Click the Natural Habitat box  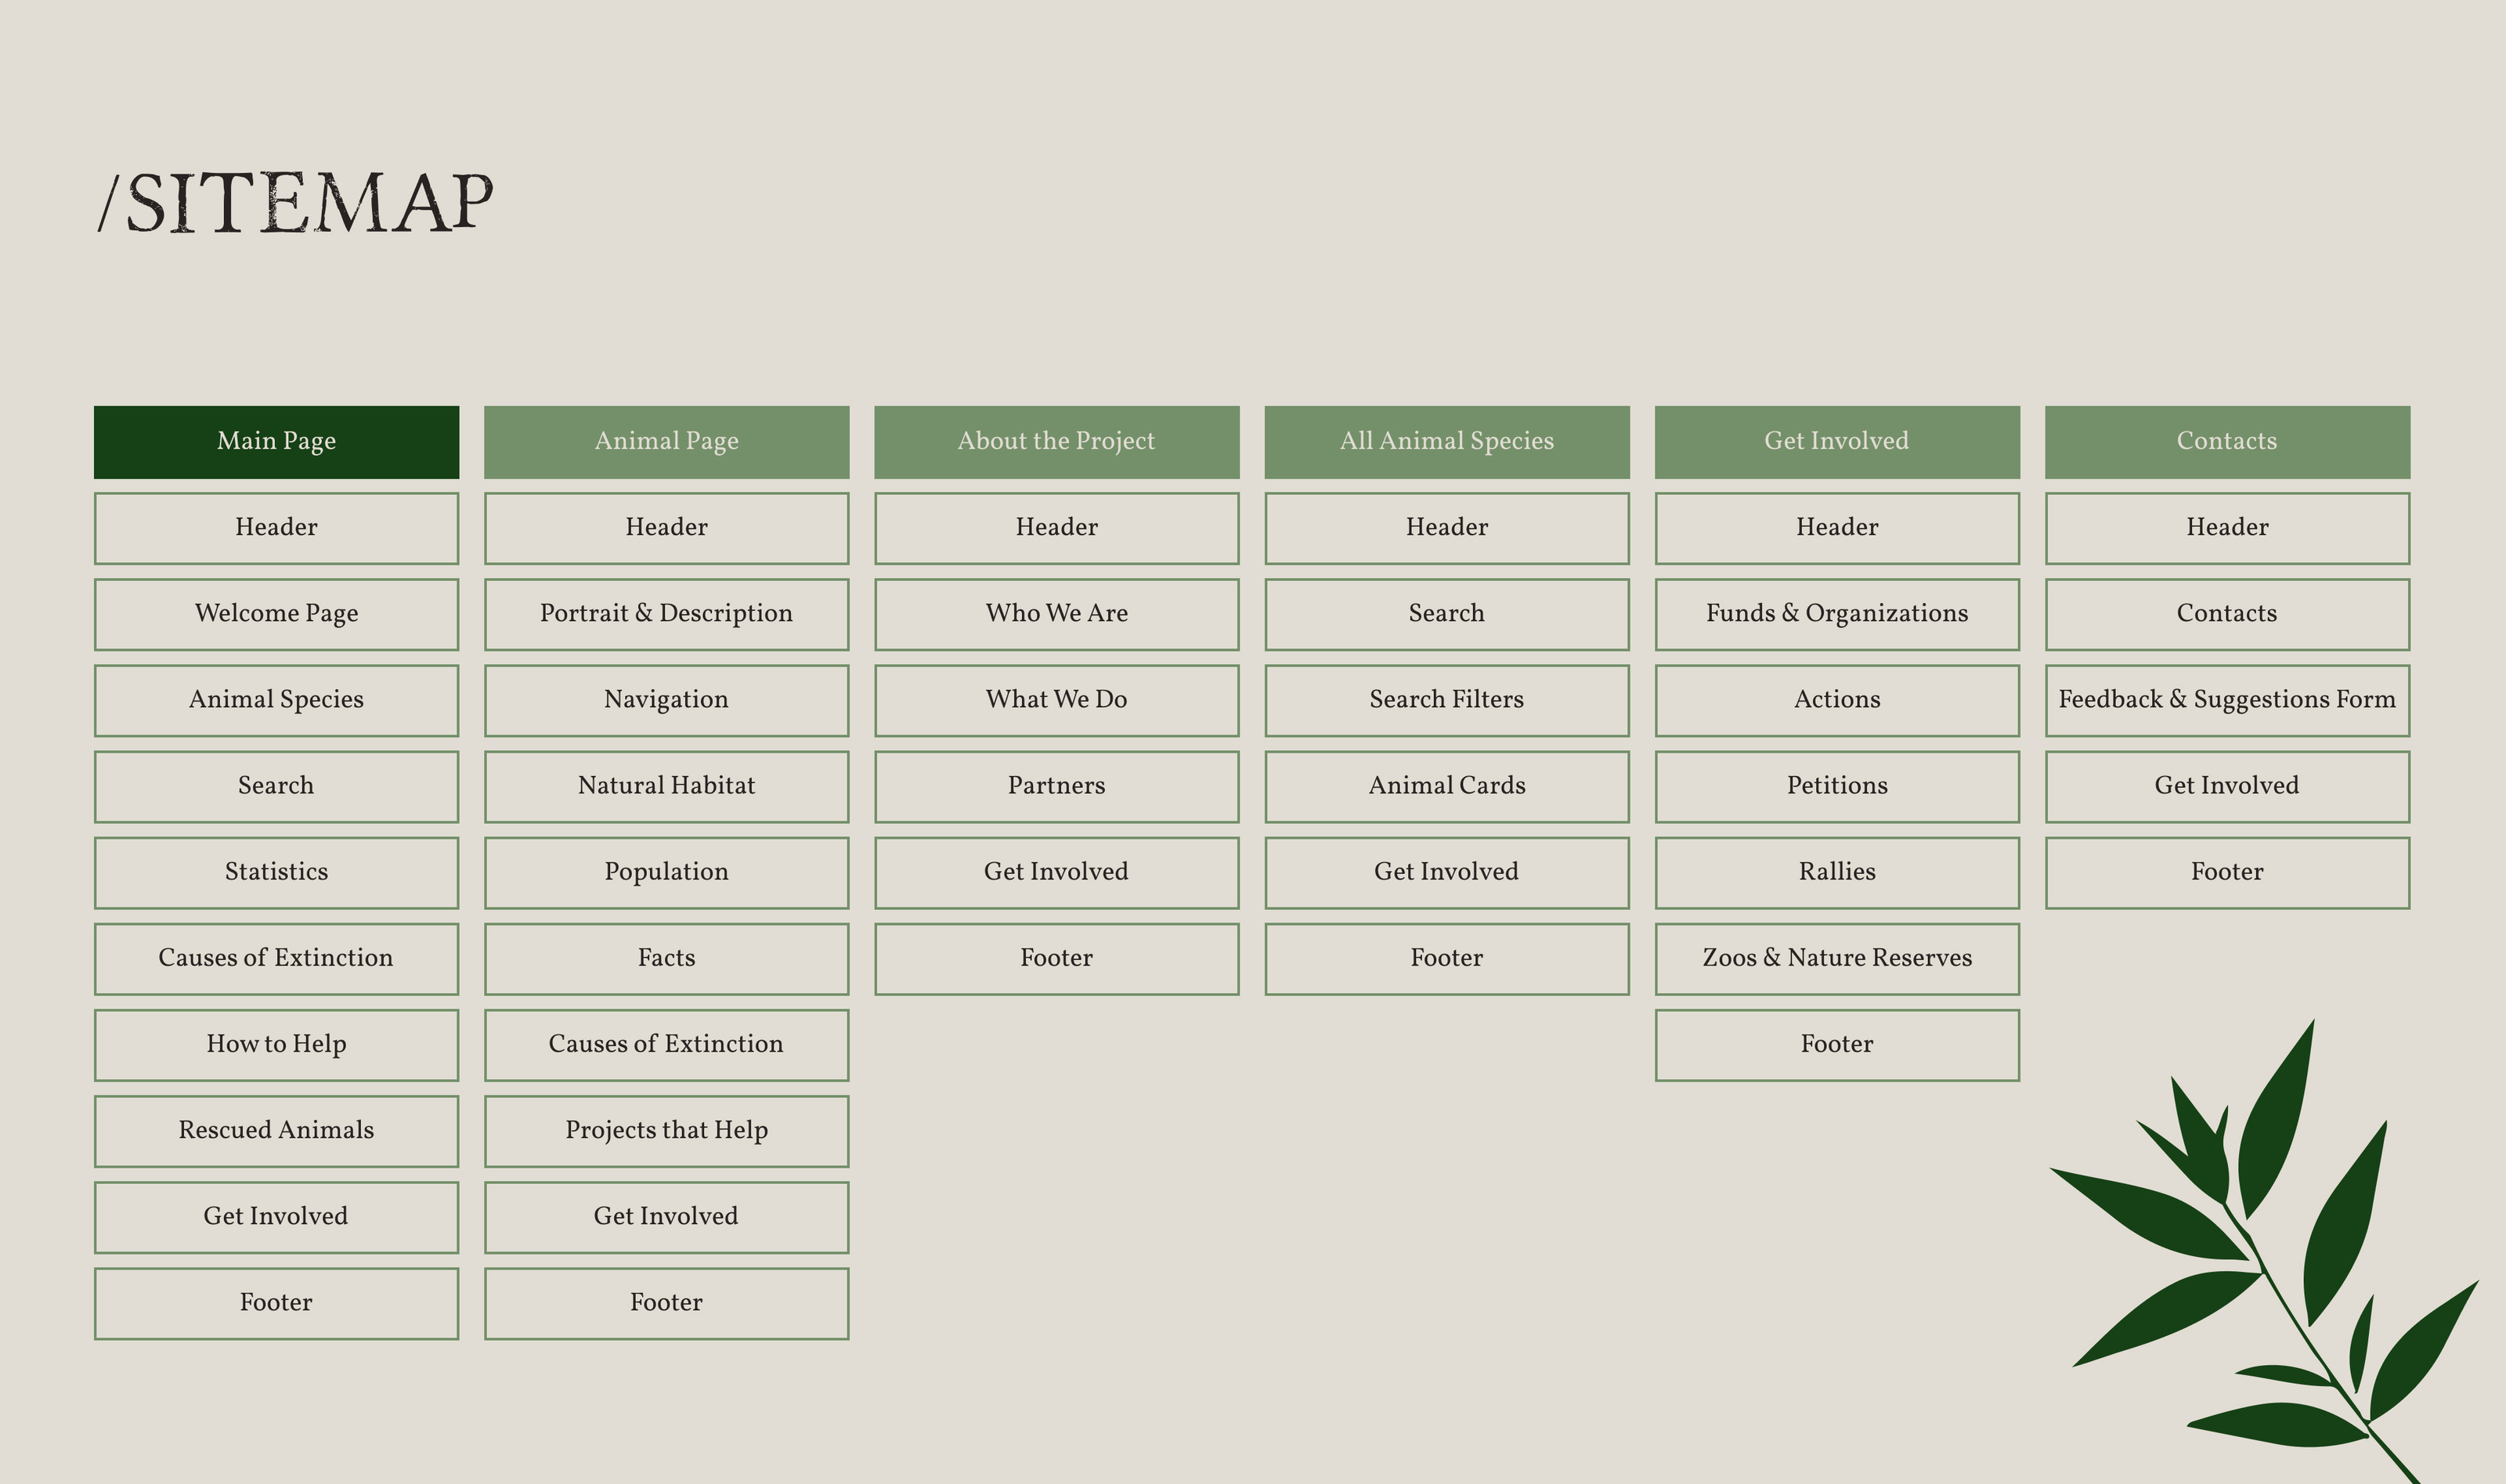click(x=666, y=786)
